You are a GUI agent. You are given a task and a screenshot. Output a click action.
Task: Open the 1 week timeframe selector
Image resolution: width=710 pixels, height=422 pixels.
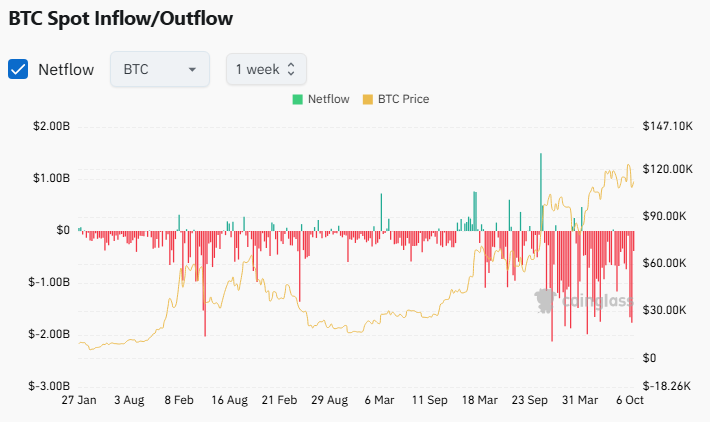tap(265, 69)
